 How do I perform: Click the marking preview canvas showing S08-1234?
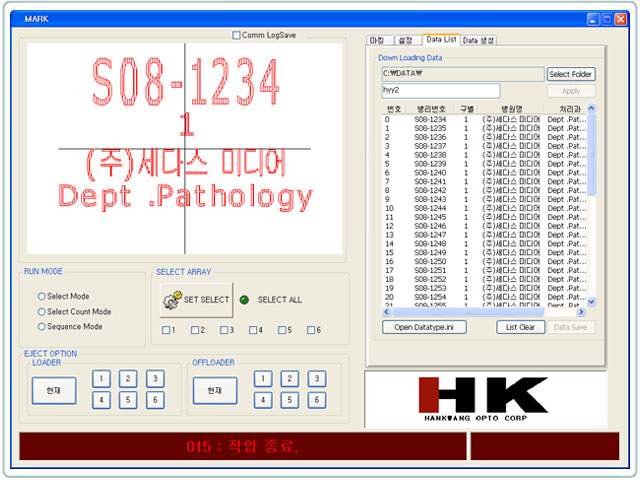tap(184, 149)
